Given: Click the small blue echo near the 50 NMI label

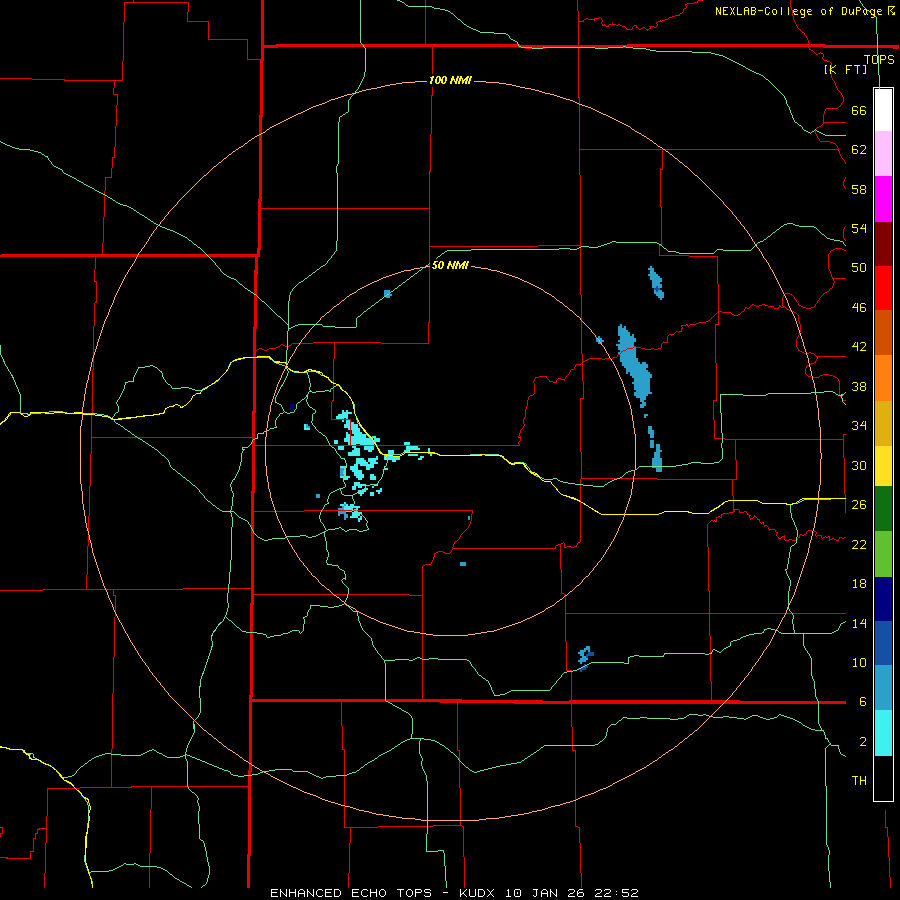Looking at the screenshot, I should point(387,294).
